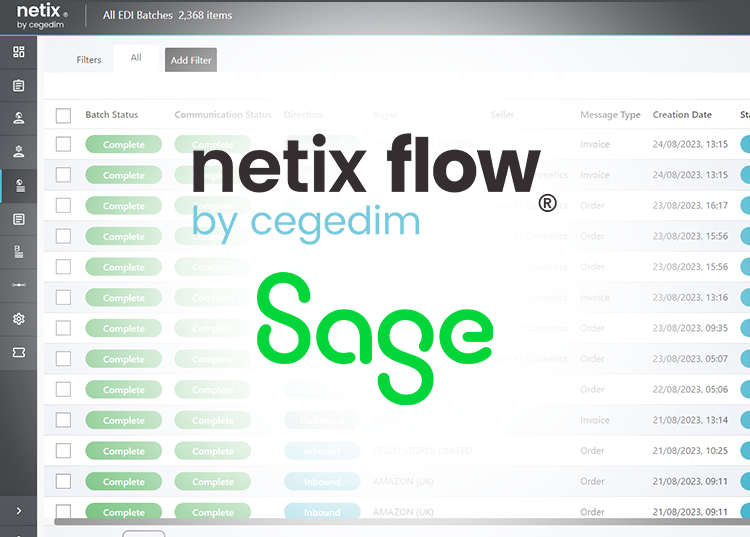750x537 pixels.
Task: Click creation date 23/08/2023, 09:35
Action: (690, 328)
